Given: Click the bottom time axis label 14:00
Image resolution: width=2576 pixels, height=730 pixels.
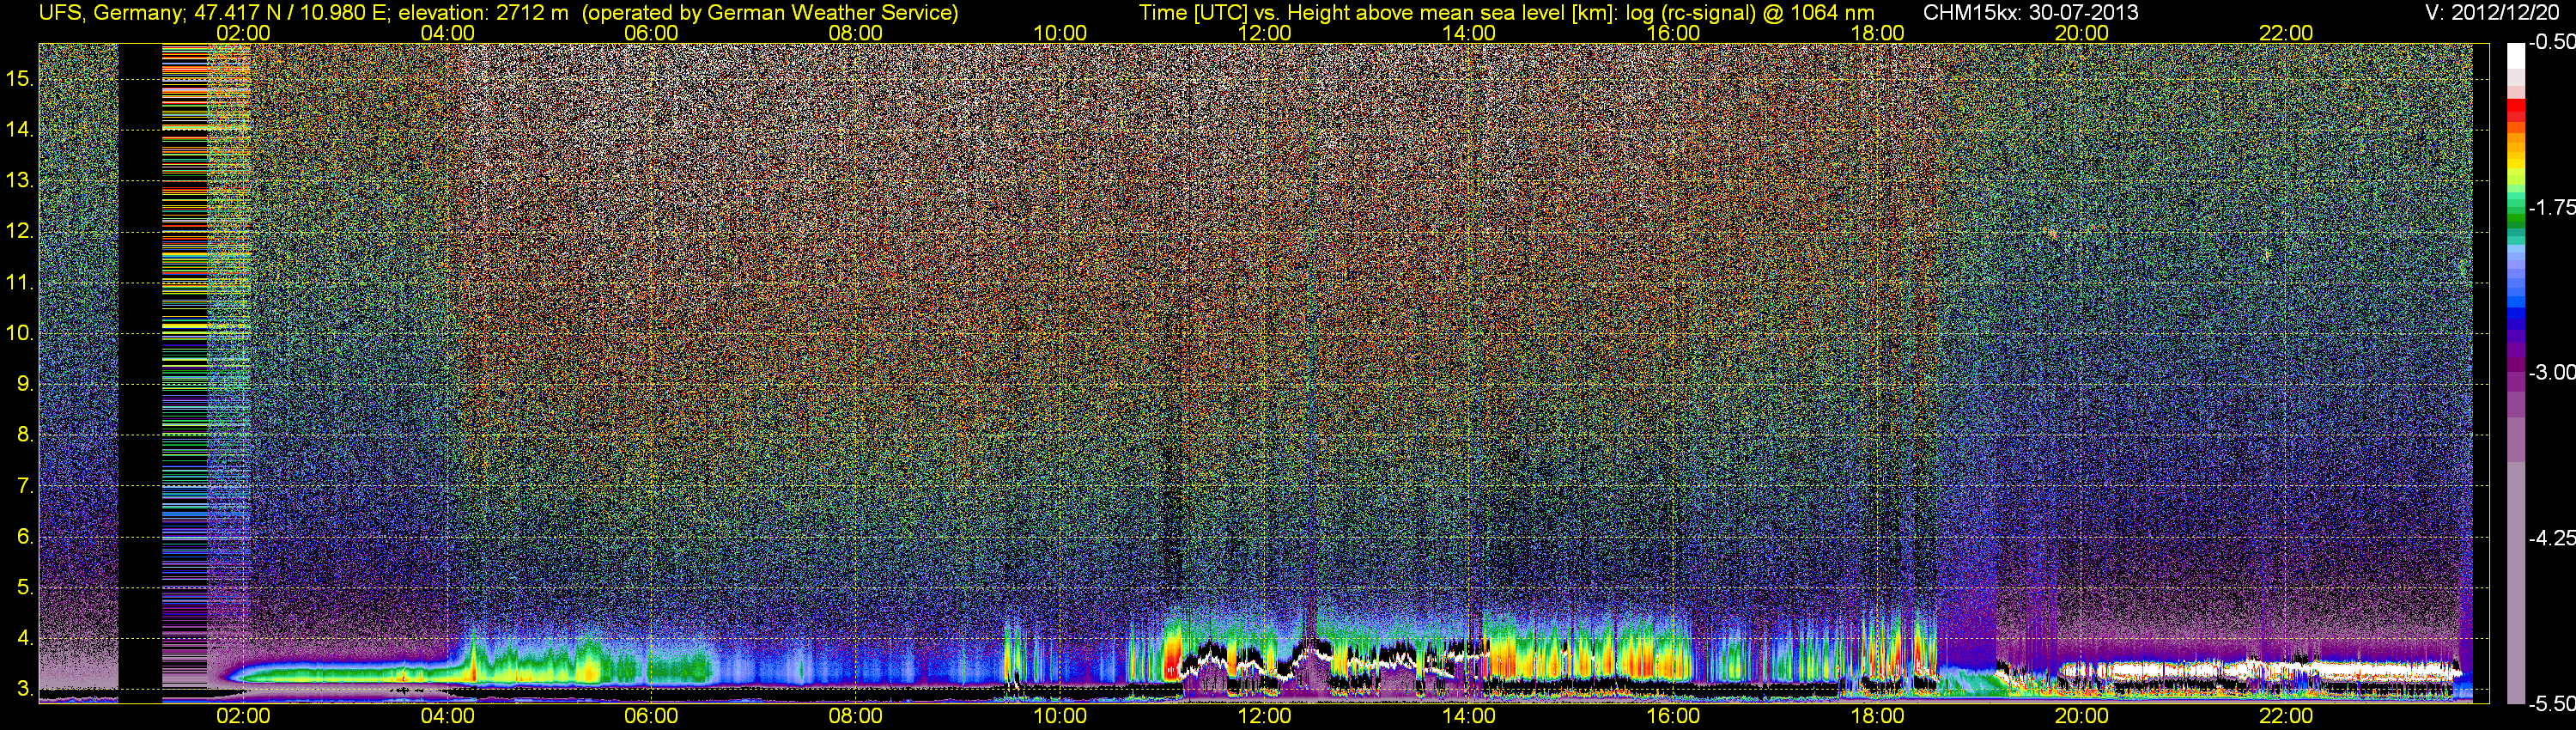Looking at the screenshot, I should point(1469,716).
